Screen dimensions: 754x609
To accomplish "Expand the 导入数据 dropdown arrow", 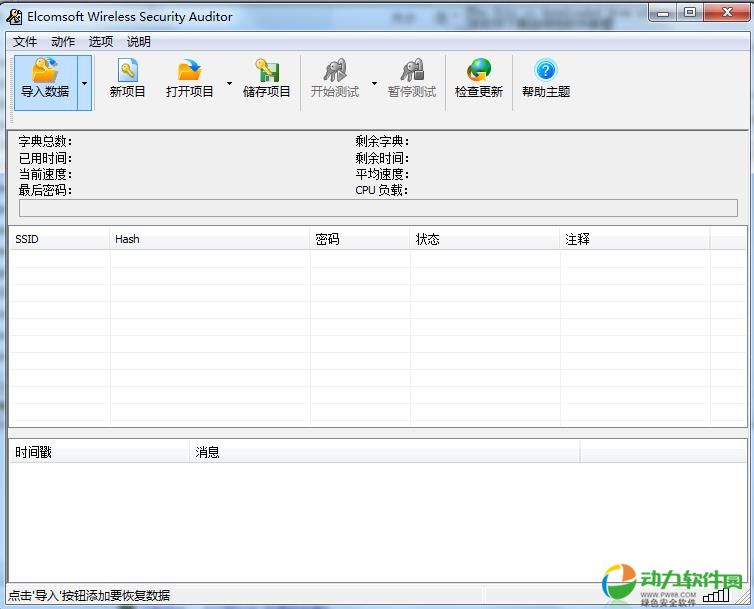I will point(85,83).
